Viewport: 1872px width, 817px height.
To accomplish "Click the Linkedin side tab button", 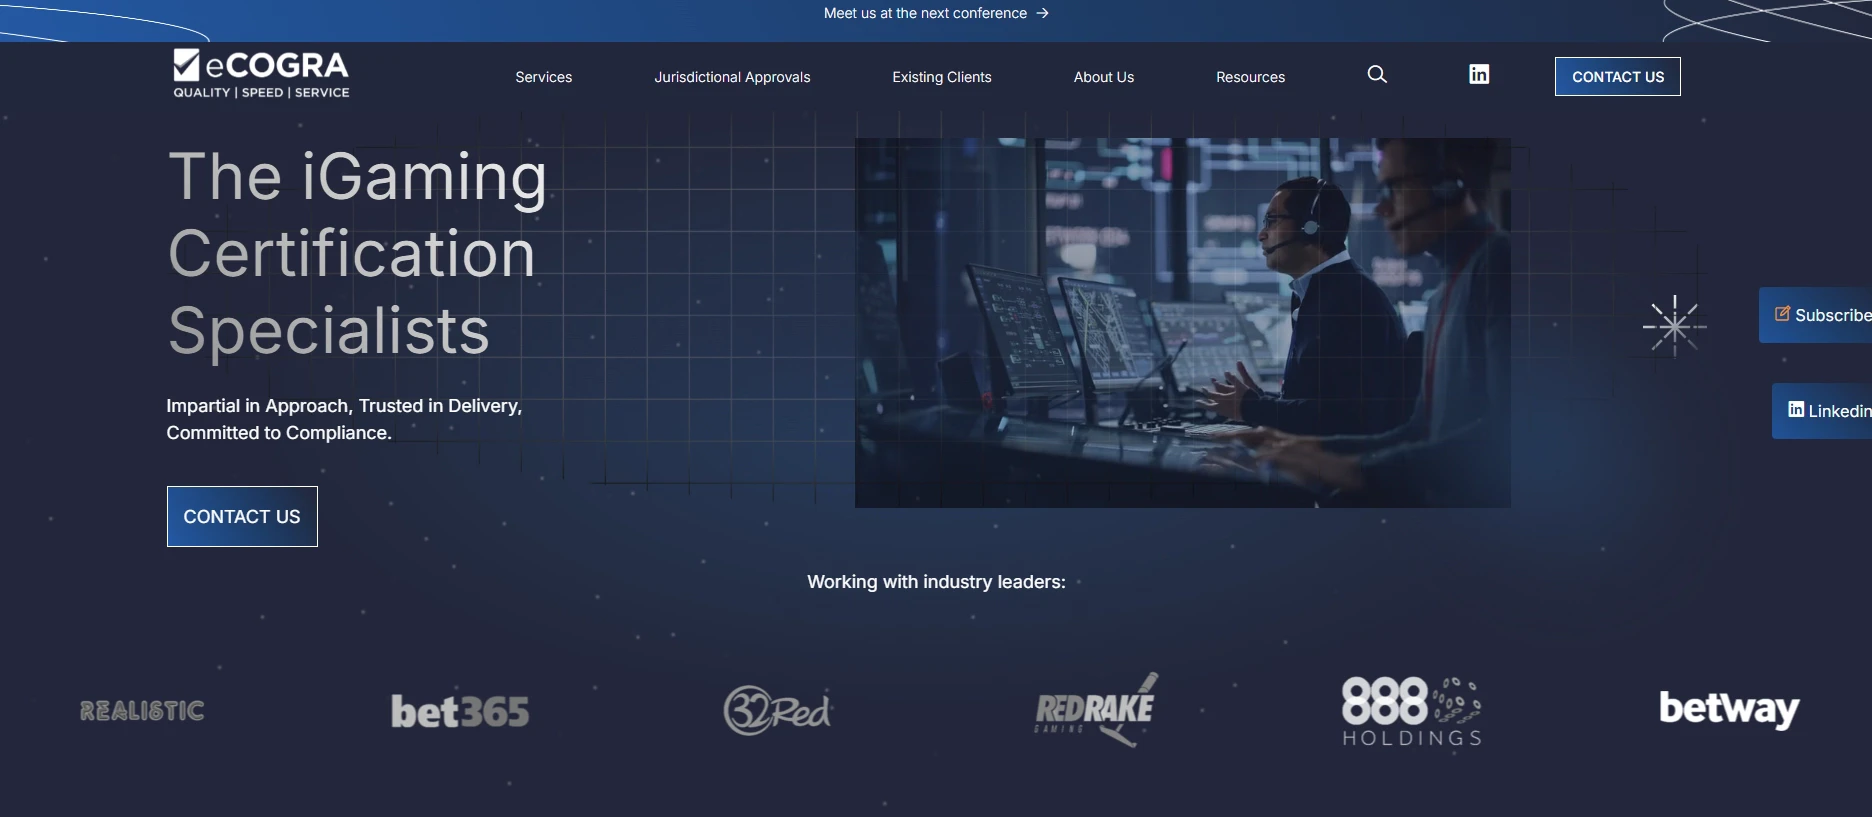I will [x=1822, y=411].
